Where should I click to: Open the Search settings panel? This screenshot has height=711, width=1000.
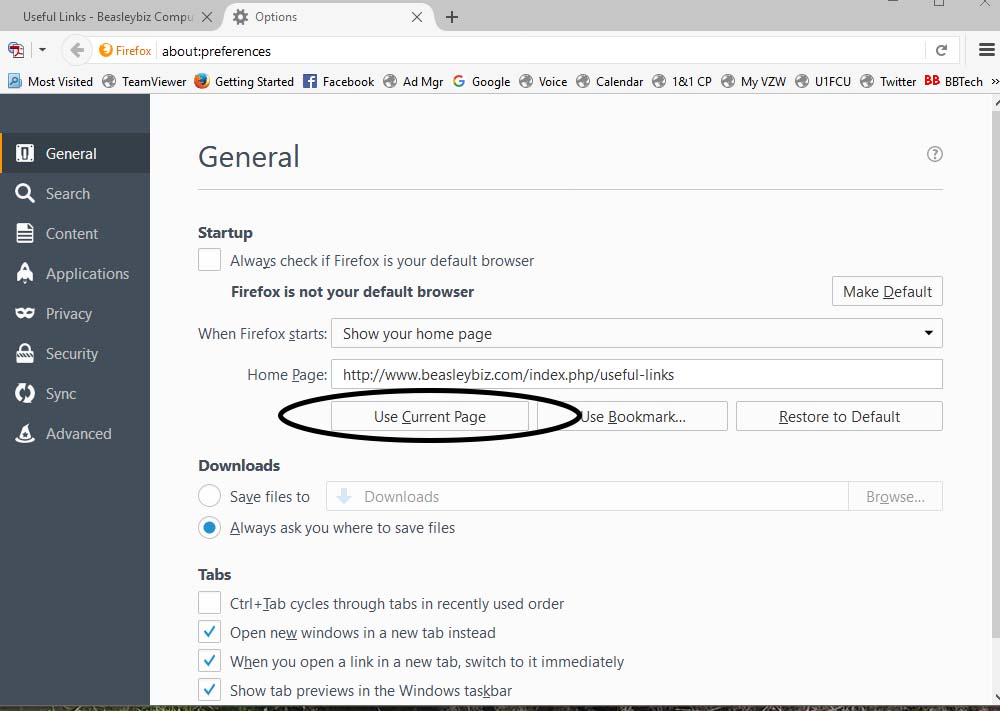(x=65, y=193)
